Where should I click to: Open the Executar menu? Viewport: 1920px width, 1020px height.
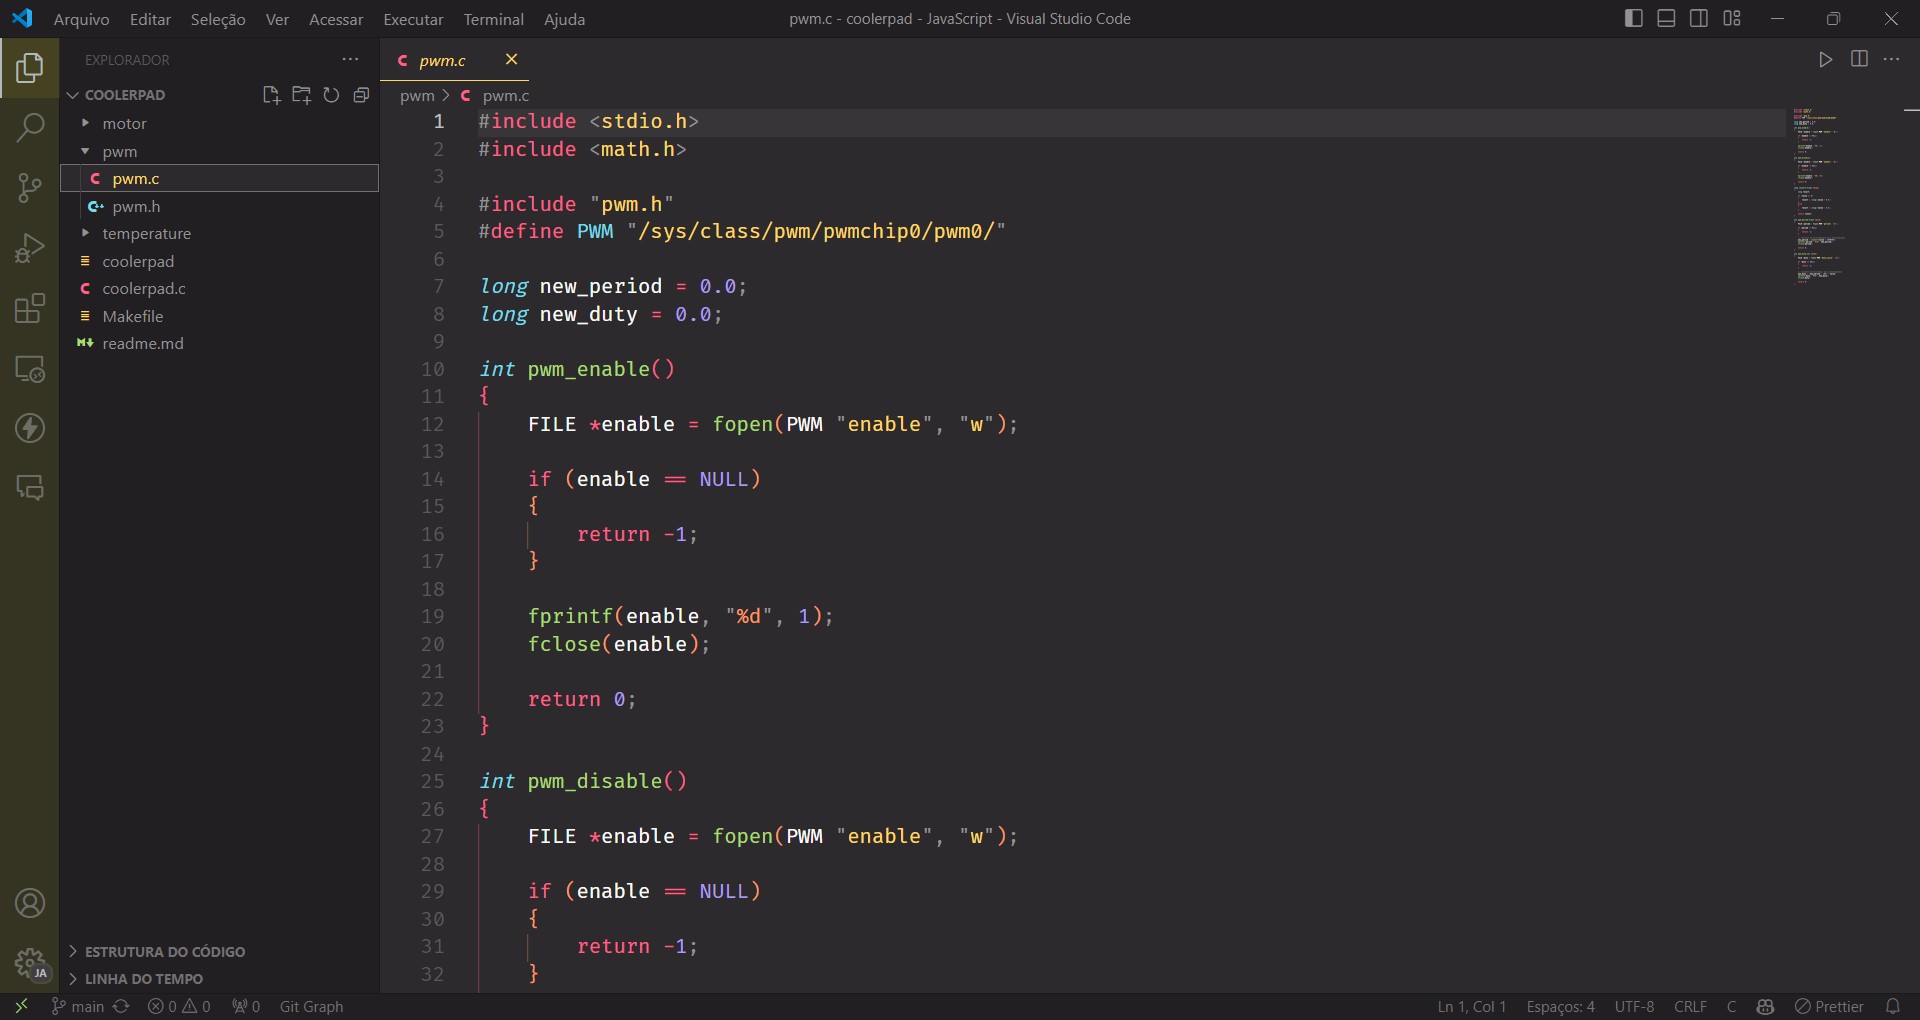point(413,19)
